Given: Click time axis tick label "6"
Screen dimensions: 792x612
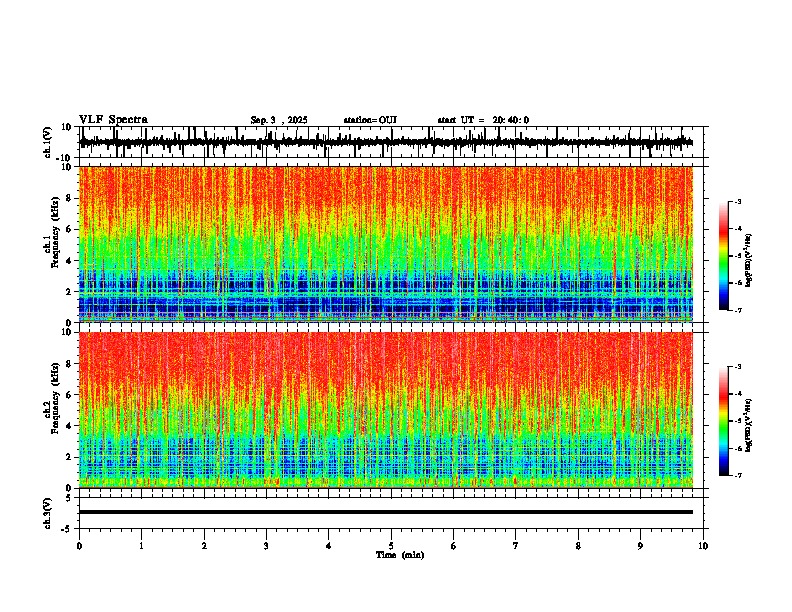Looking at the screenshot, I should (454, 546).
